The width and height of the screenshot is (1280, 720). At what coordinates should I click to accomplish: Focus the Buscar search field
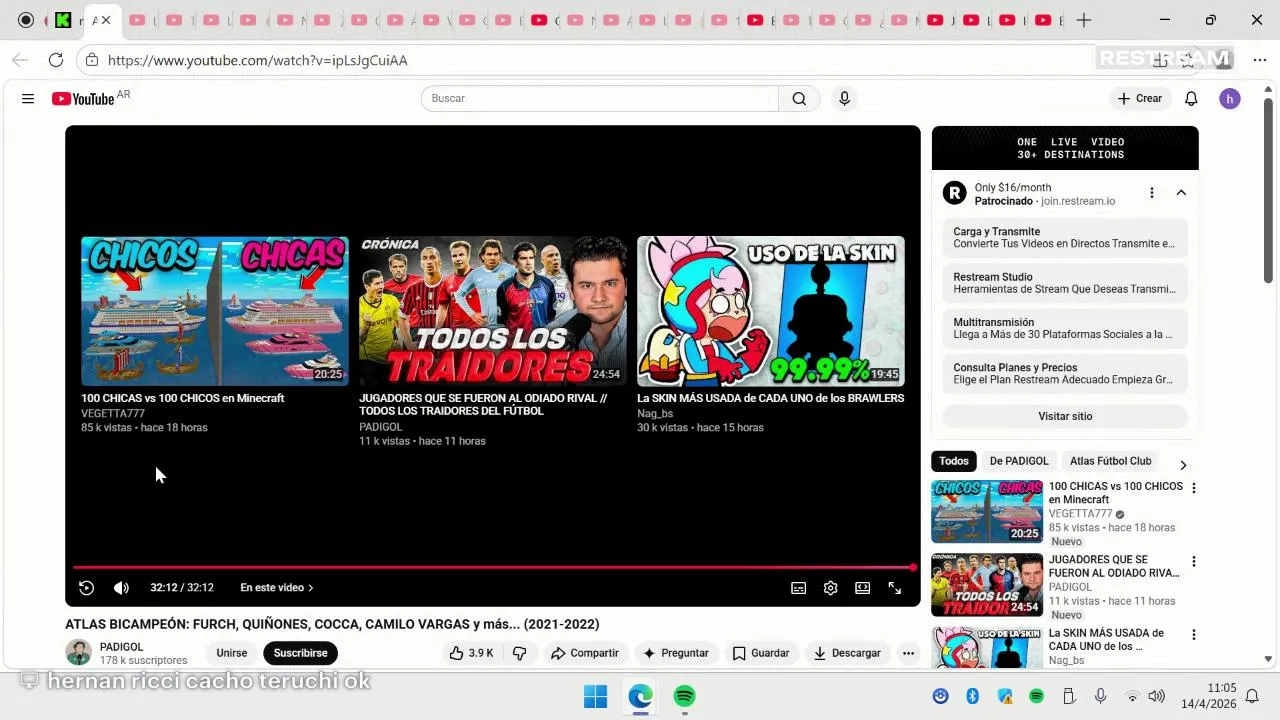tap(600, 98)
